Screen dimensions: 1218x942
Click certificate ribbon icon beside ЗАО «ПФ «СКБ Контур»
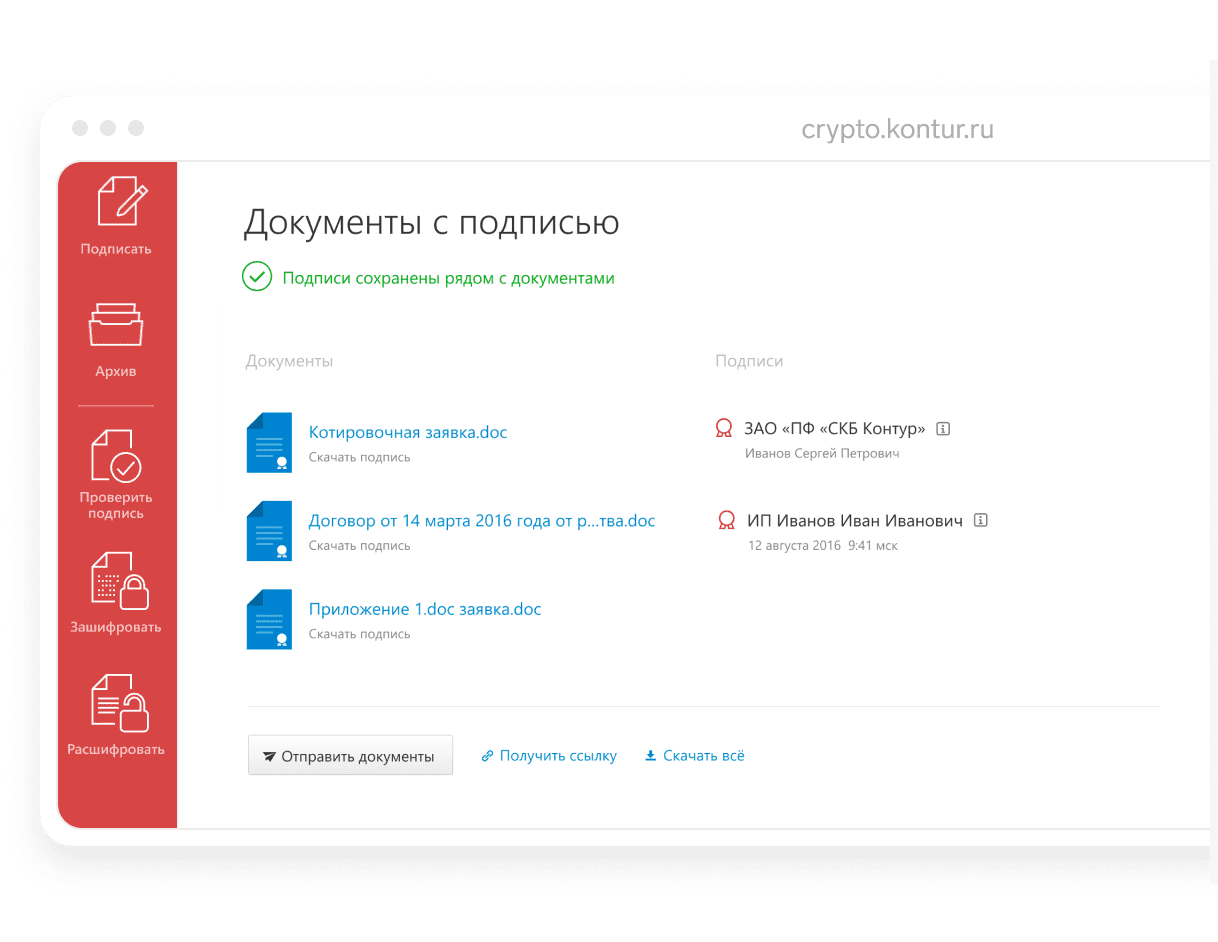point(724,429)
